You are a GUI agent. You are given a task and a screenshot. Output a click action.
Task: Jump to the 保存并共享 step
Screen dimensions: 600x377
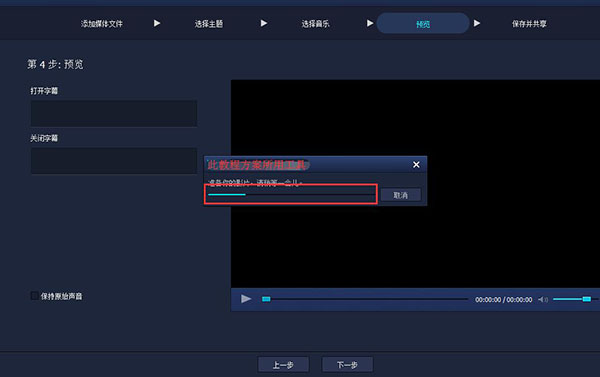(529, 24)
